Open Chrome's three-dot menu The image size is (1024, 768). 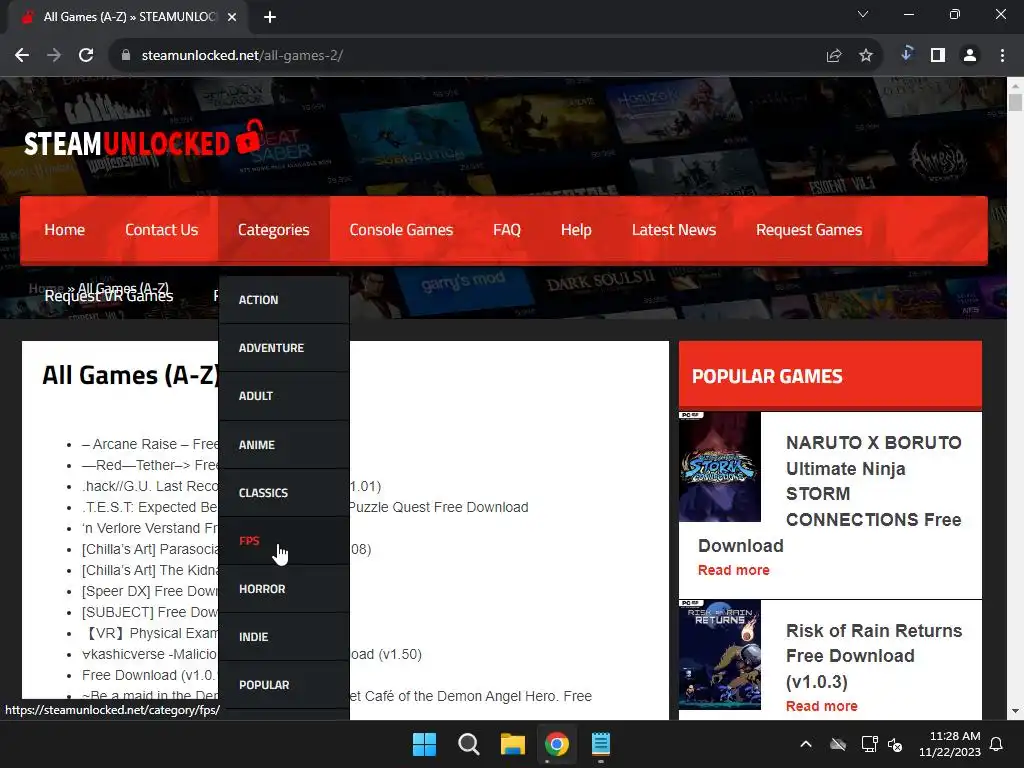coord(1002,56)
